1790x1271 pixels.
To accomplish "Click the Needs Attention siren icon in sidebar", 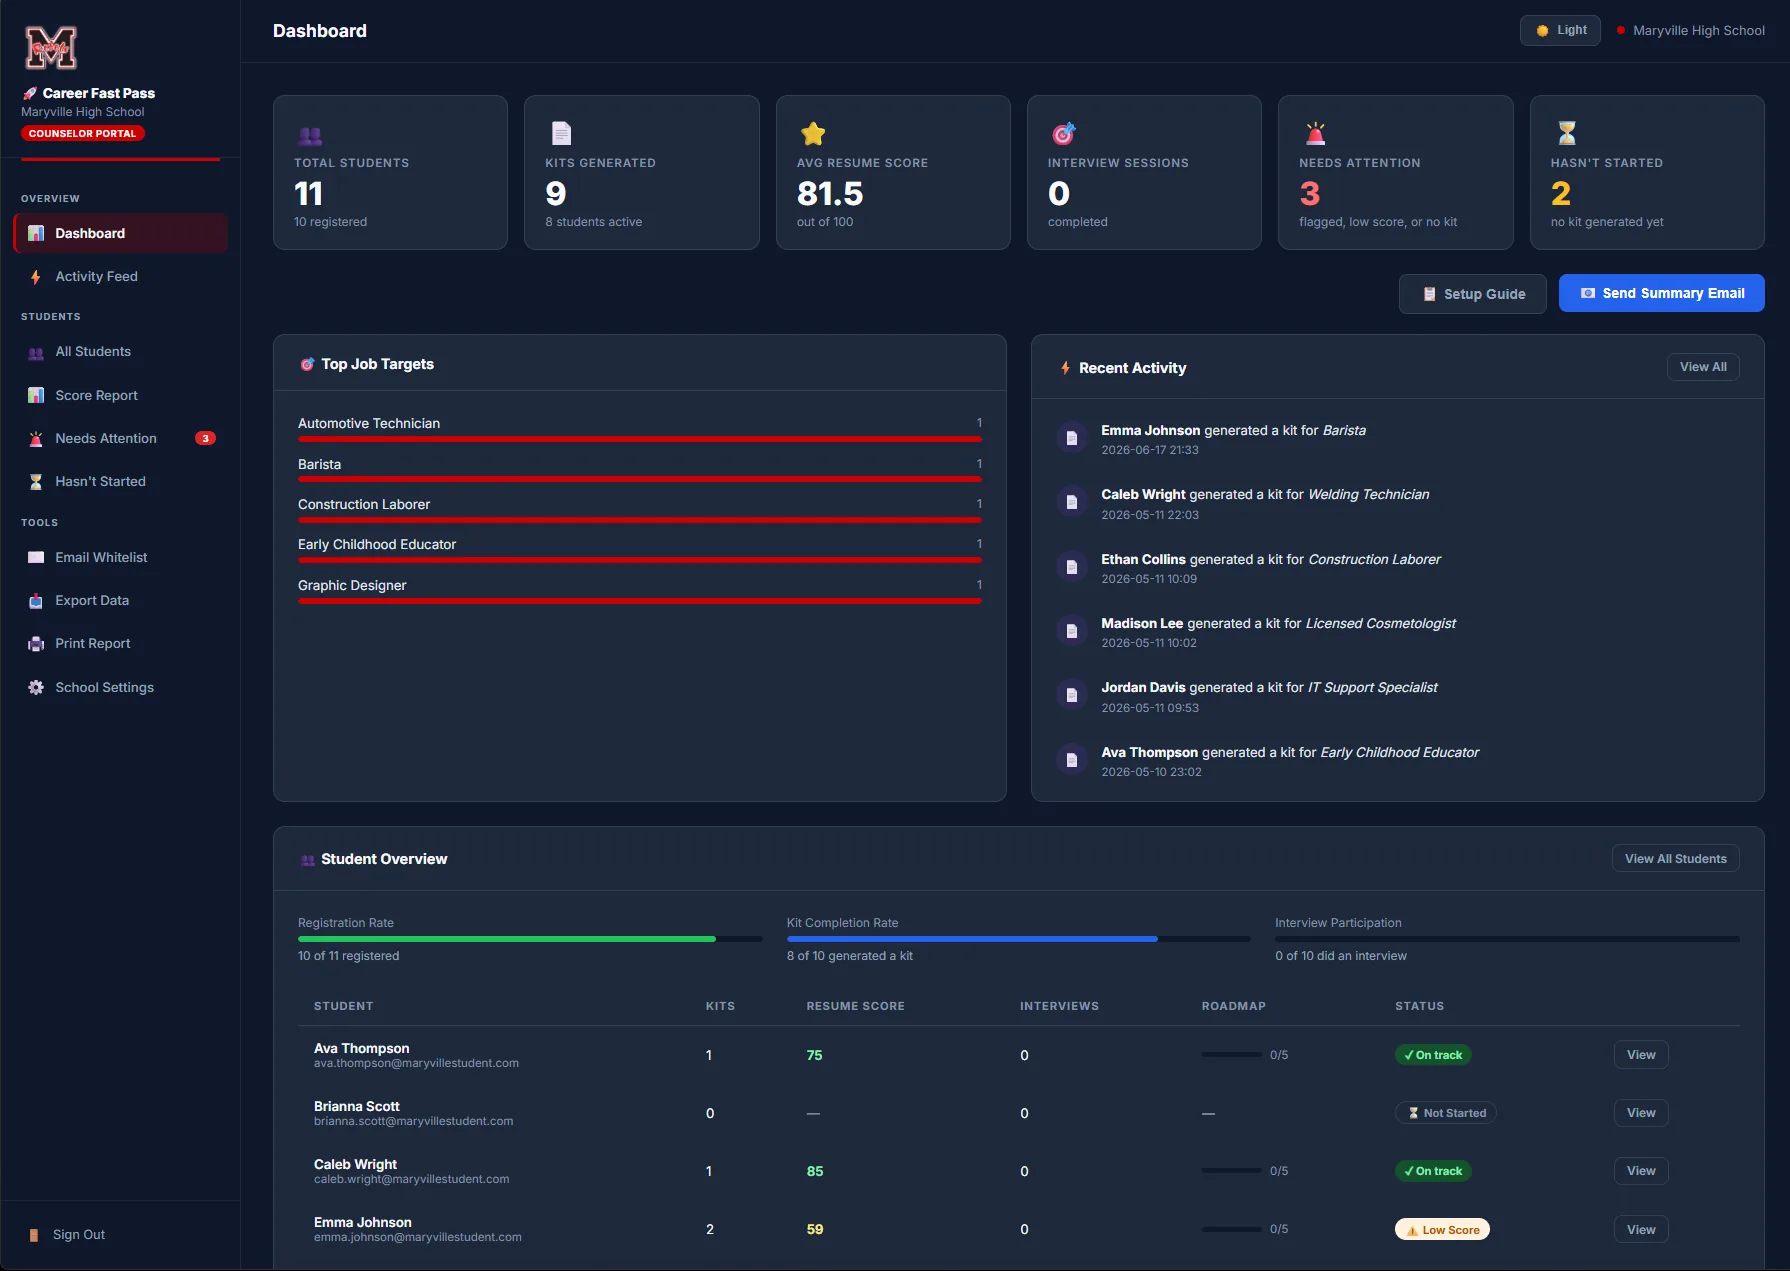I will click(x=36, y=438).
